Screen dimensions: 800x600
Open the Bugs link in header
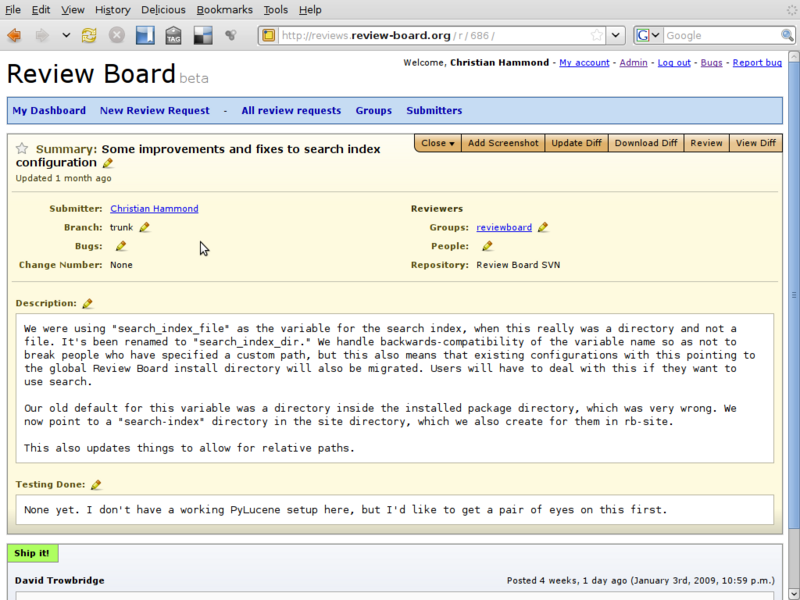711,62
